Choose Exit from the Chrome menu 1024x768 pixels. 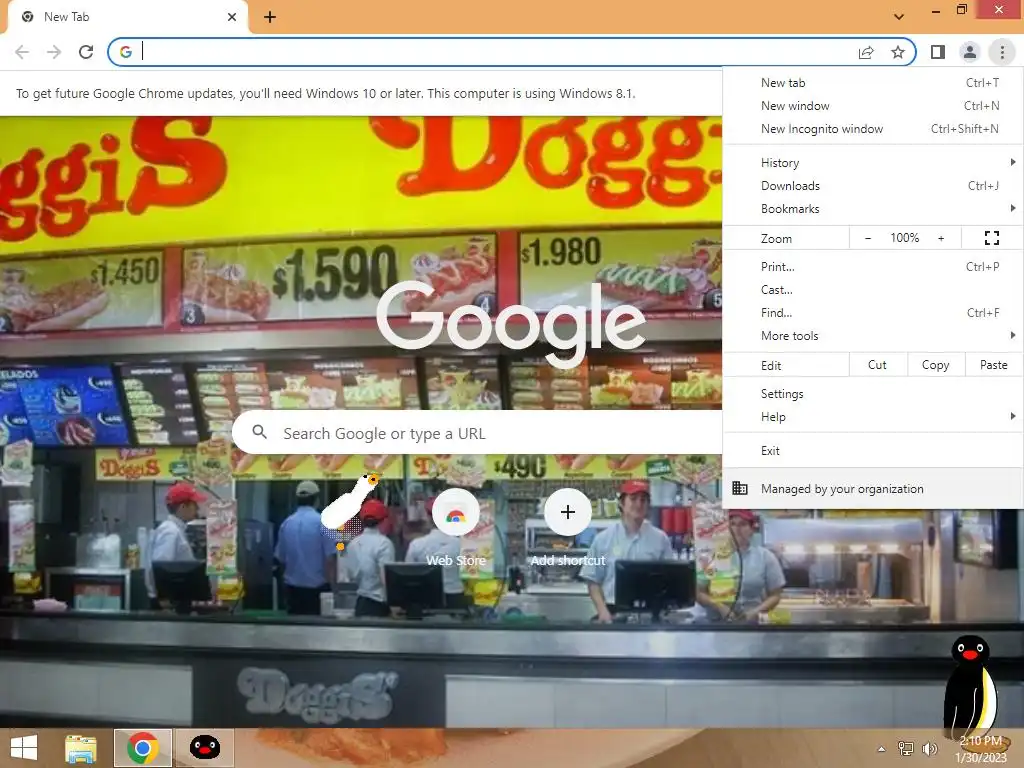coord(873,451)
